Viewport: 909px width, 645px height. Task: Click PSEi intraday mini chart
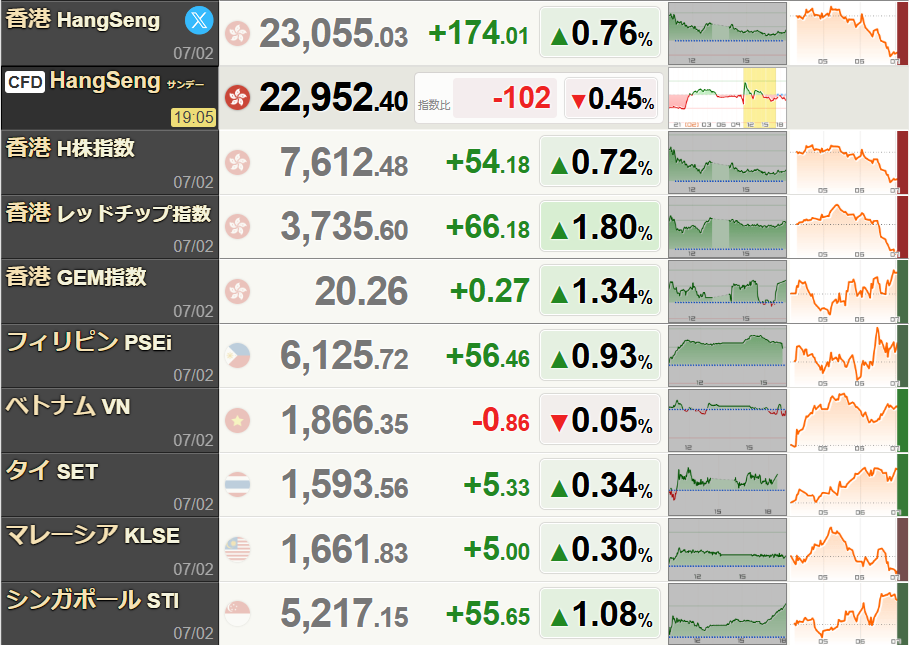(x=728, y=356)
